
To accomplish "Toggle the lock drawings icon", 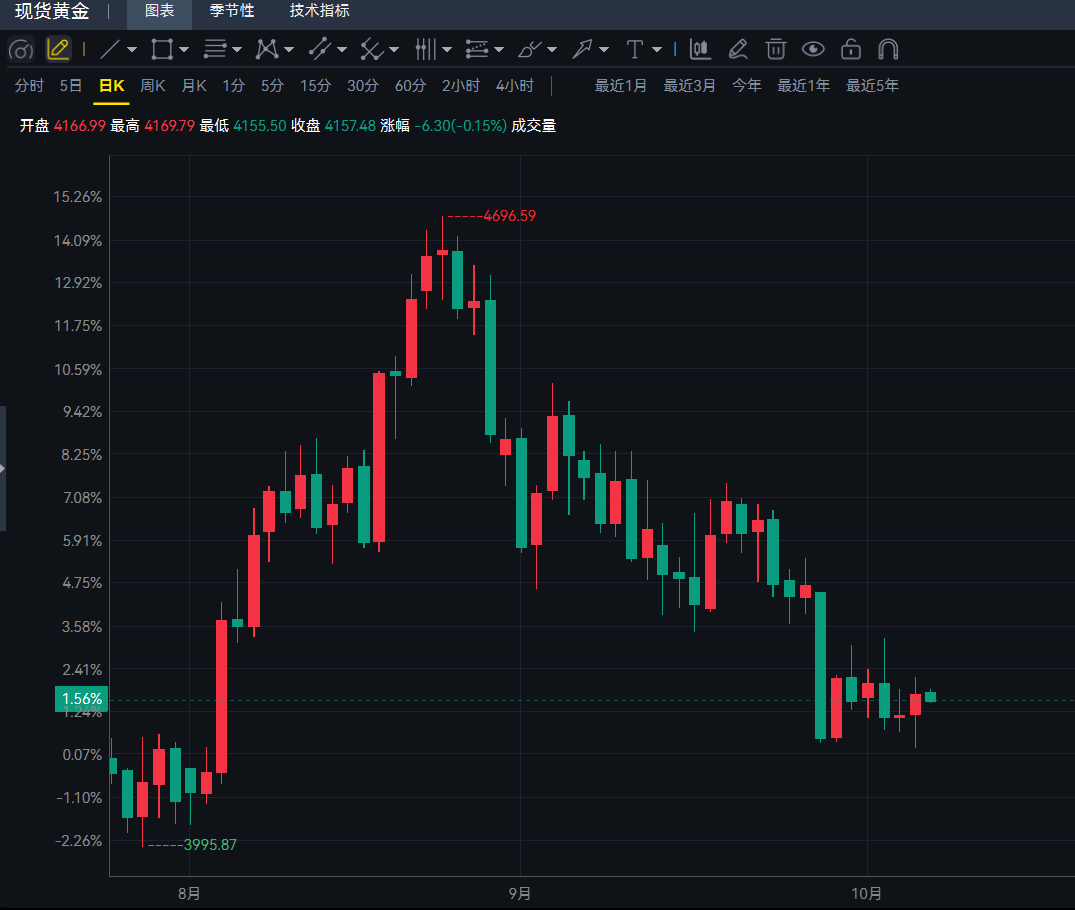I will coord(851,49).
